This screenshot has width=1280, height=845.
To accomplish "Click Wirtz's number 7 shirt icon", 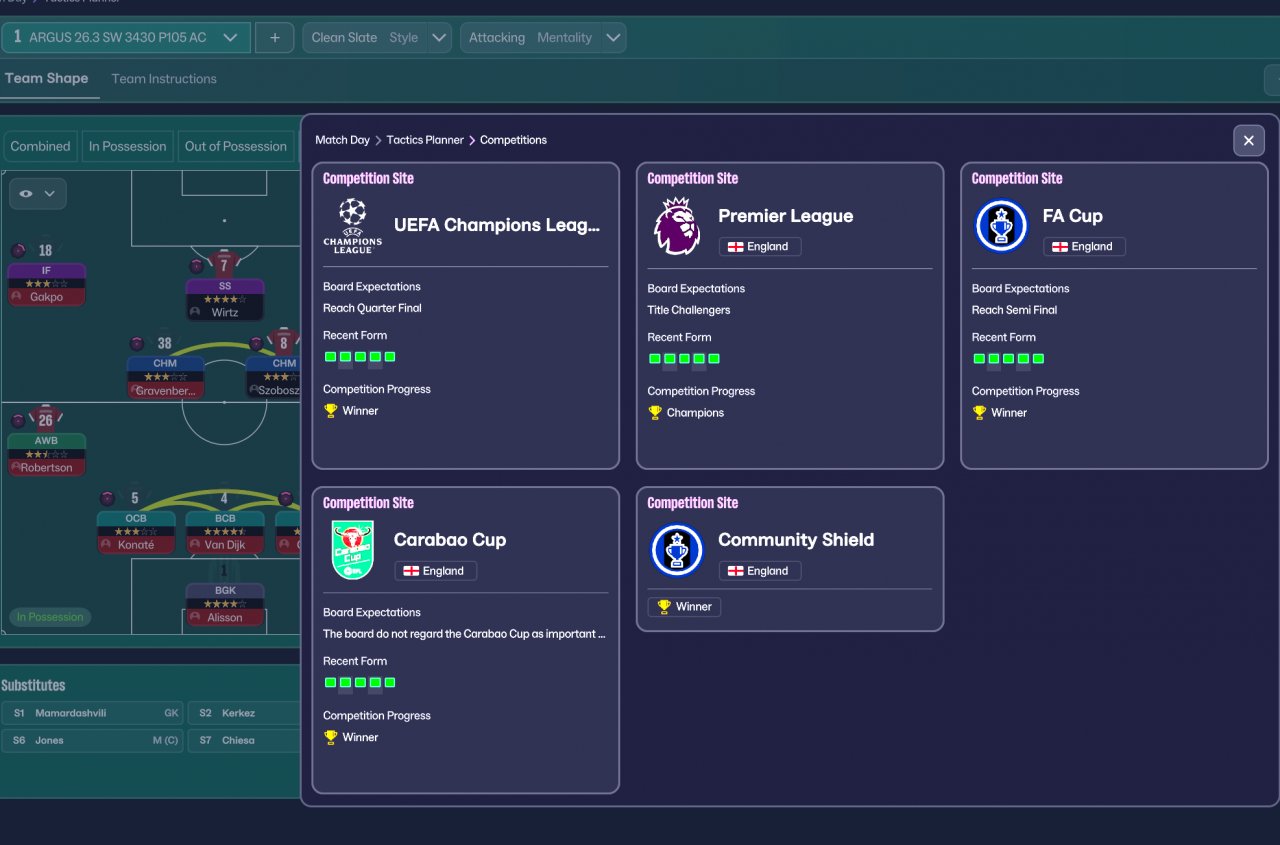I will 224,264.
